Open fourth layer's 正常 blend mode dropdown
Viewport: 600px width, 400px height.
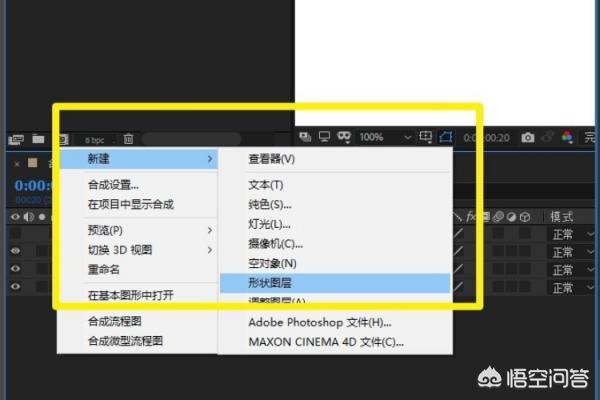[x=573, y=287]
